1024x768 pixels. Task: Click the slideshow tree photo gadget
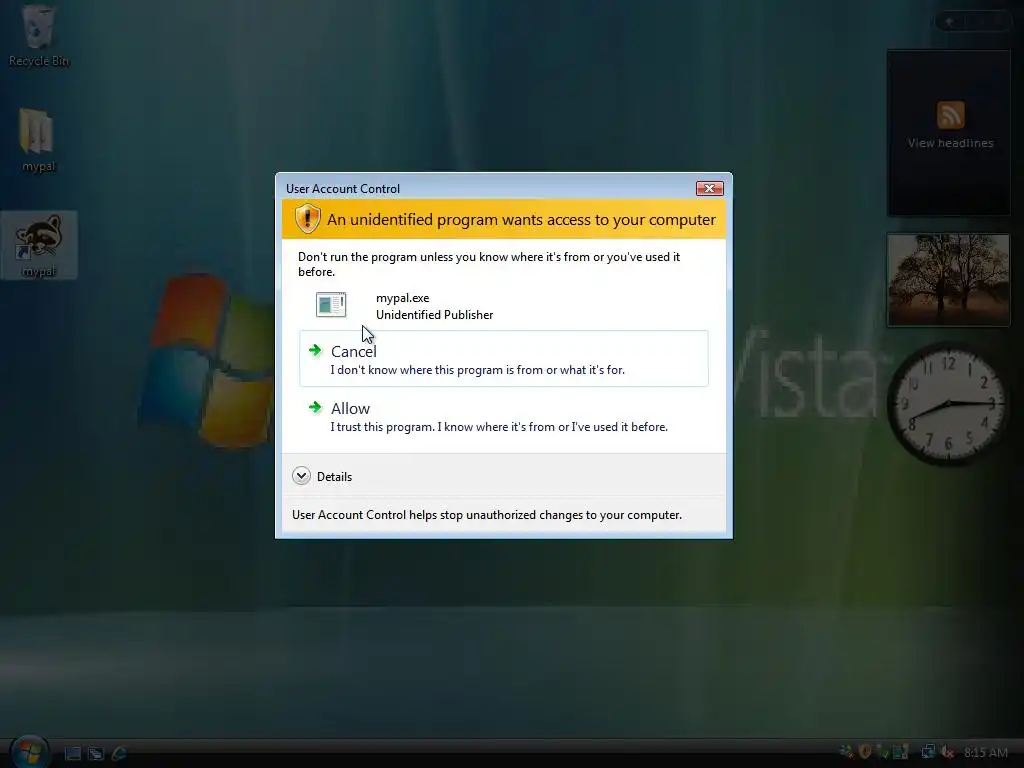click(948, 280)
